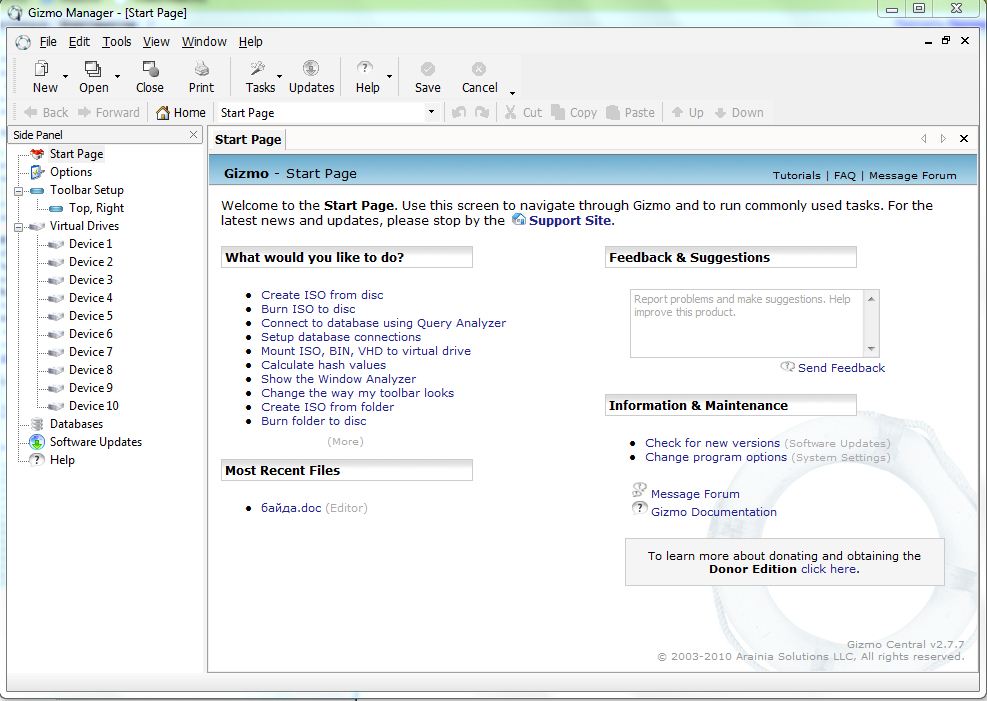
Task: Close the Start Page tab
Action: point(964,138)
